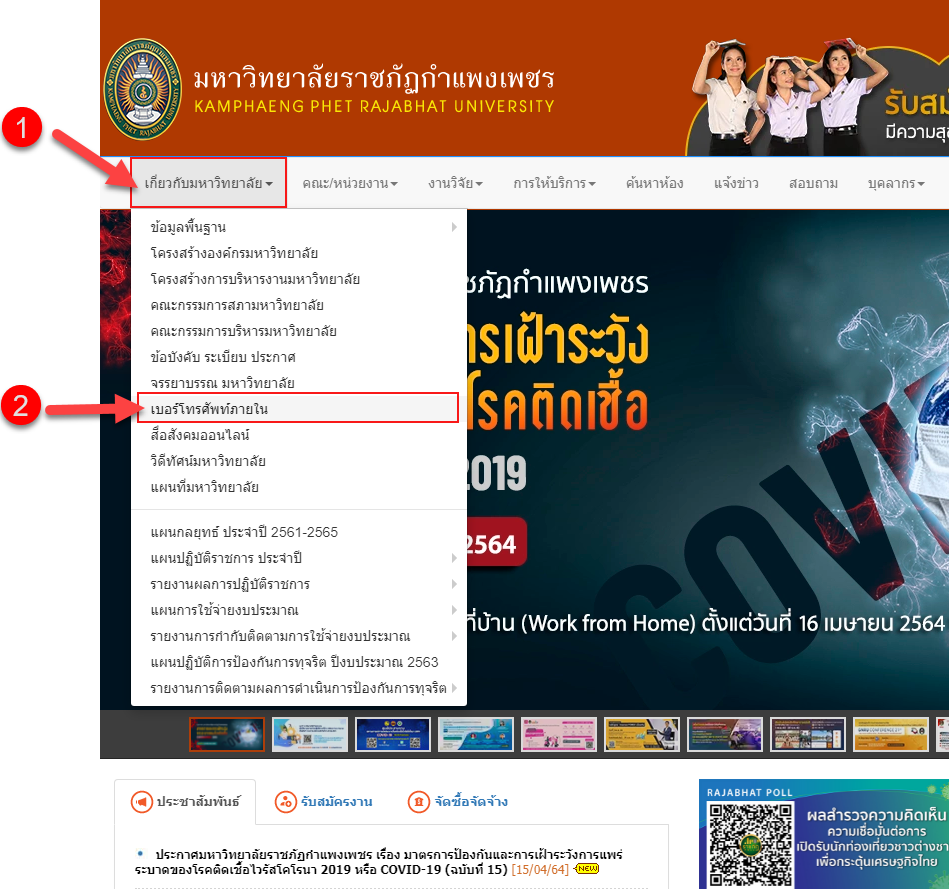Viewport: 949px width, 889px height.
Task: Expand รายงานการติดตามผลการดำเนินการป้องกันการทุจริต submenu arrow
Action: pyautogui.click(x=454, y=688)
